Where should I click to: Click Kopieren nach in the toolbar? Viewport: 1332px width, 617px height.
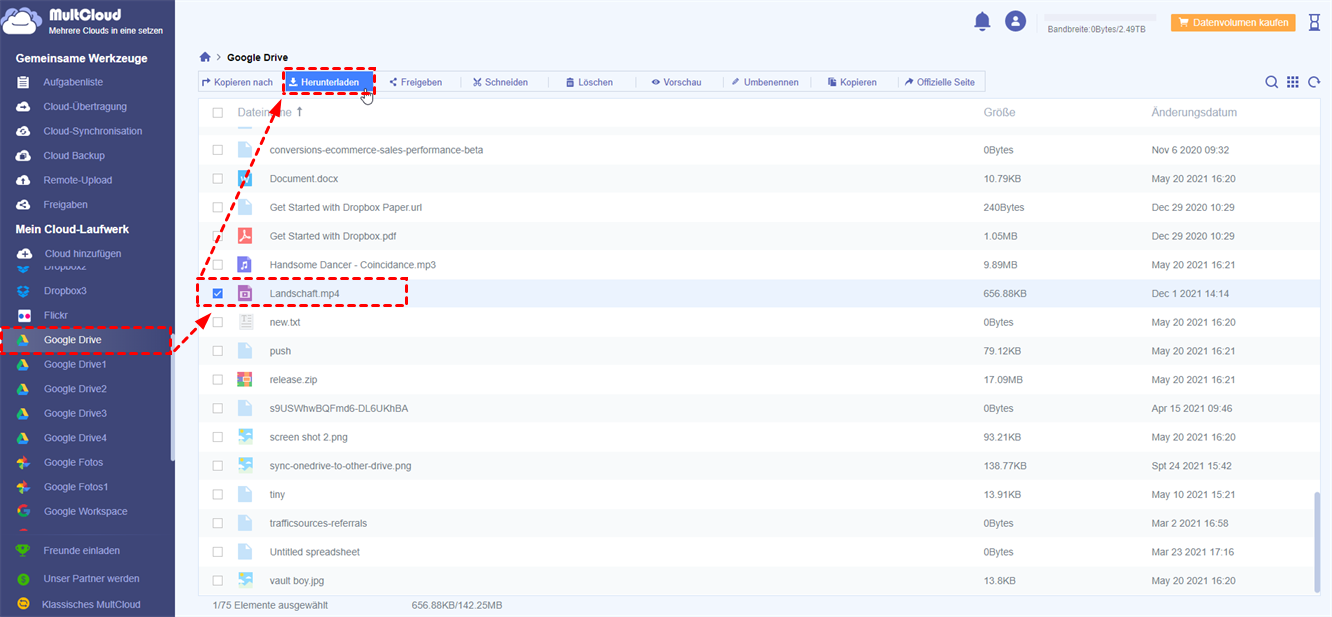[237, 82]
